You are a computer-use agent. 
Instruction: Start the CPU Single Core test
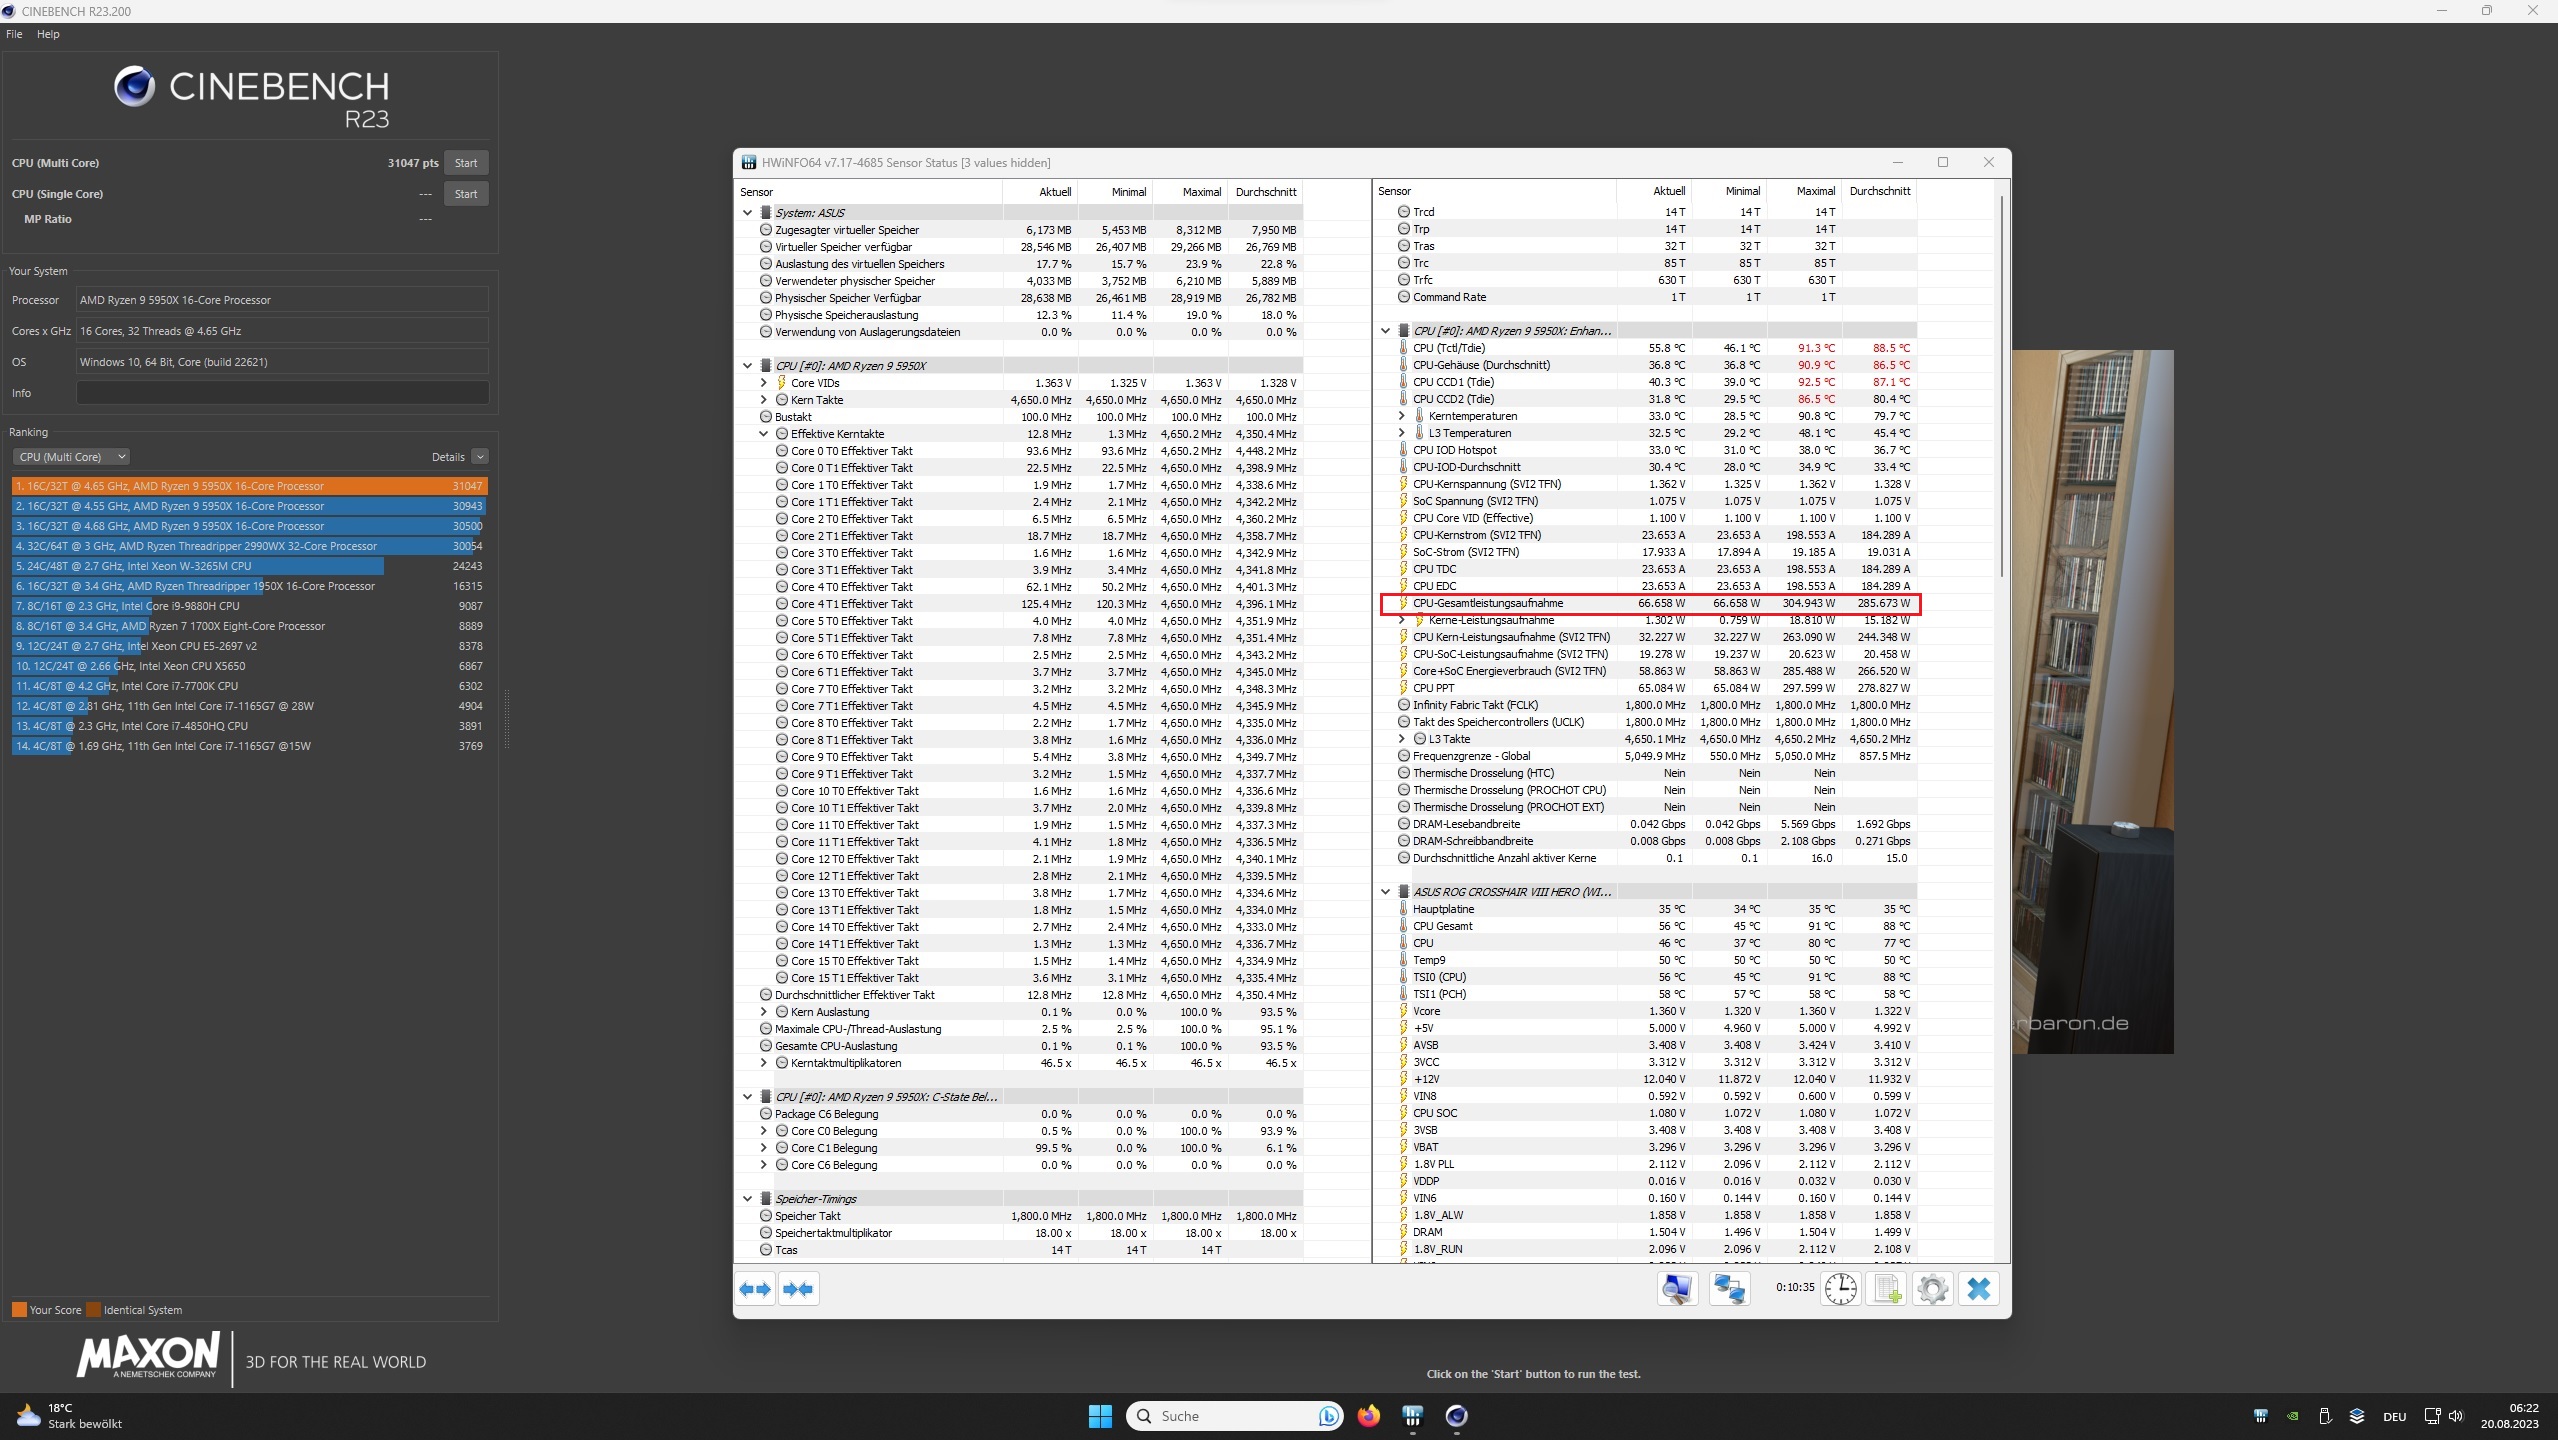[465, 194]
